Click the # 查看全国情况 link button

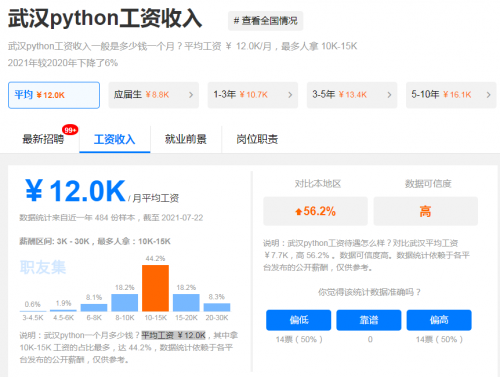[x=265, y=21]
